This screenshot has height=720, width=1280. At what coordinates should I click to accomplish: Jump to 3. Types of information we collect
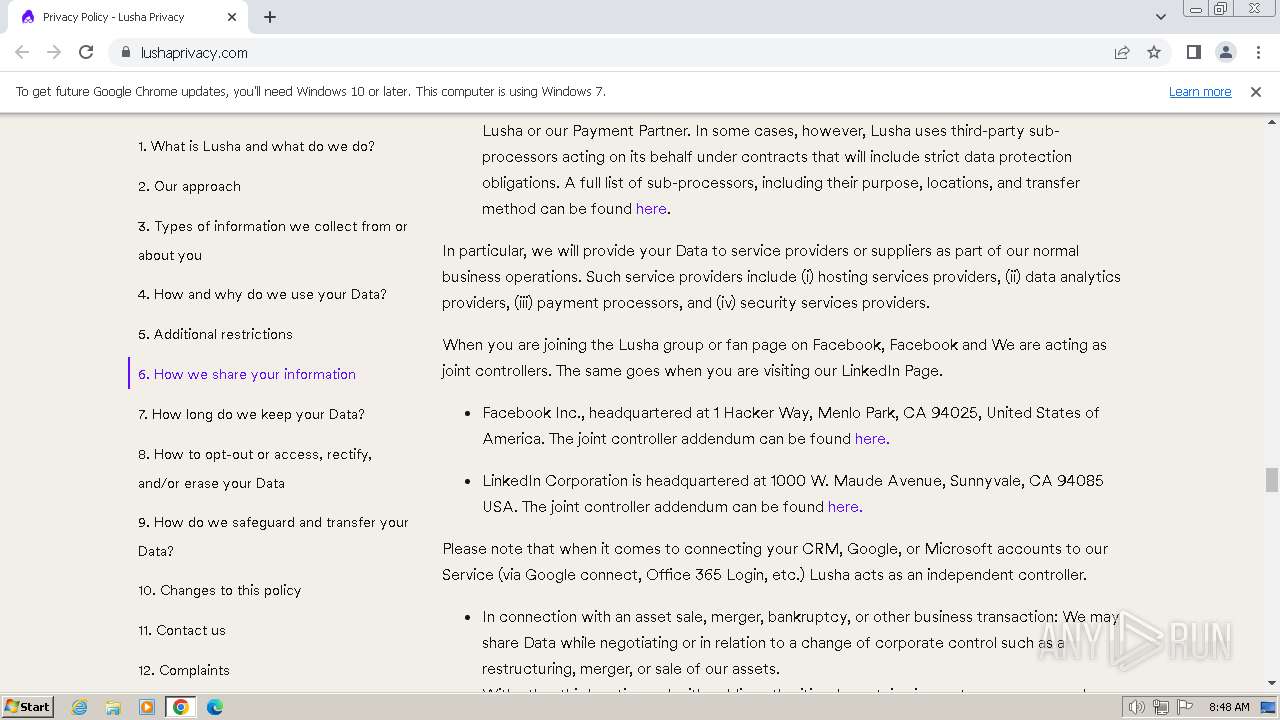click(x=273, y=240)
